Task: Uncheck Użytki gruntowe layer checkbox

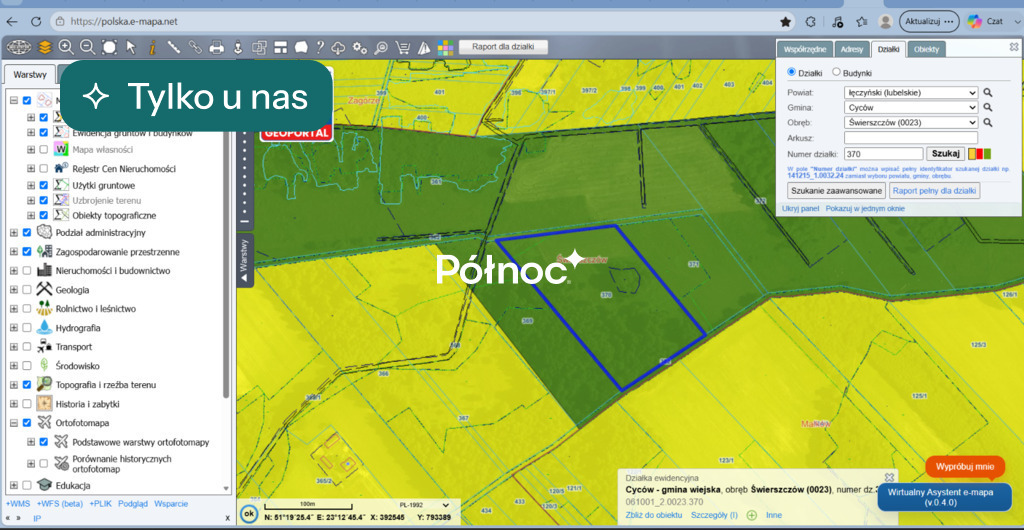Action: pyautogui.click(x=44, y=185)
